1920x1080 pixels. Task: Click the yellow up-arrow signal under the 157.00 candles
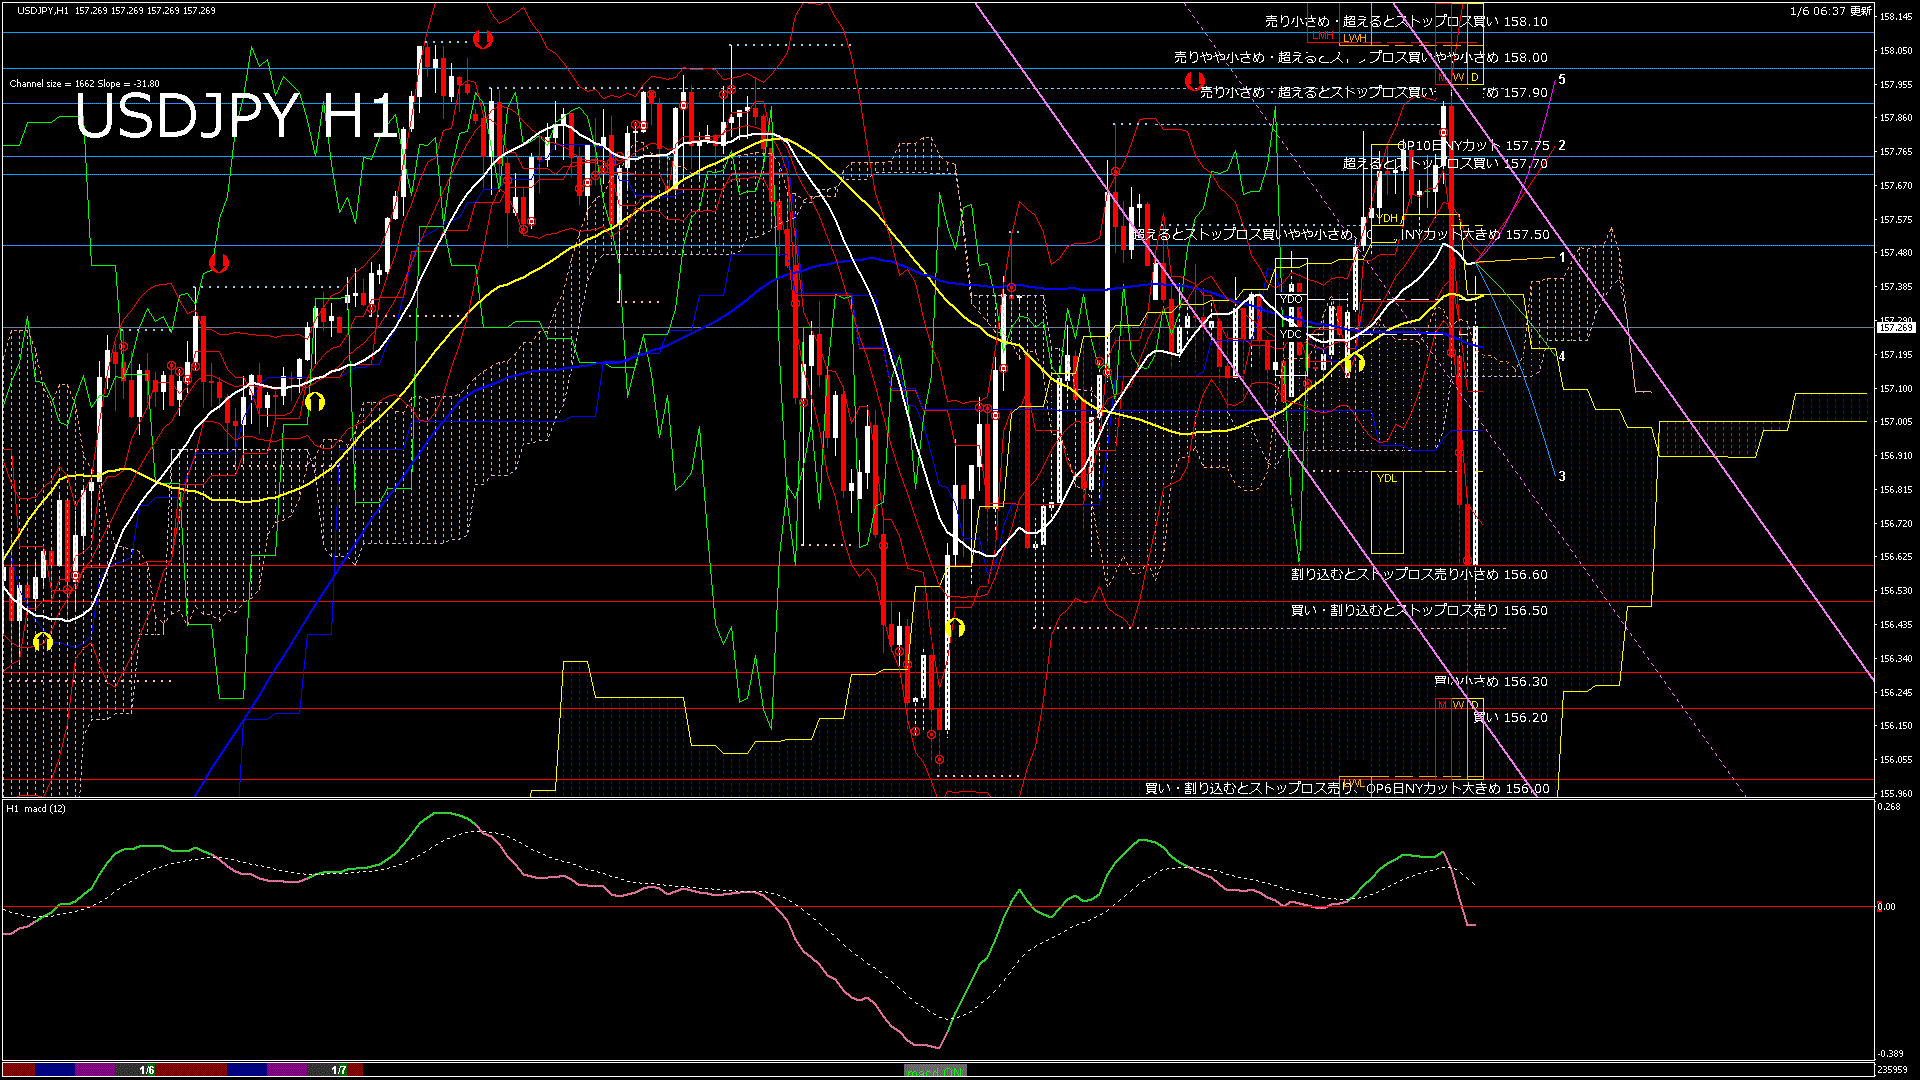point(315,402)
